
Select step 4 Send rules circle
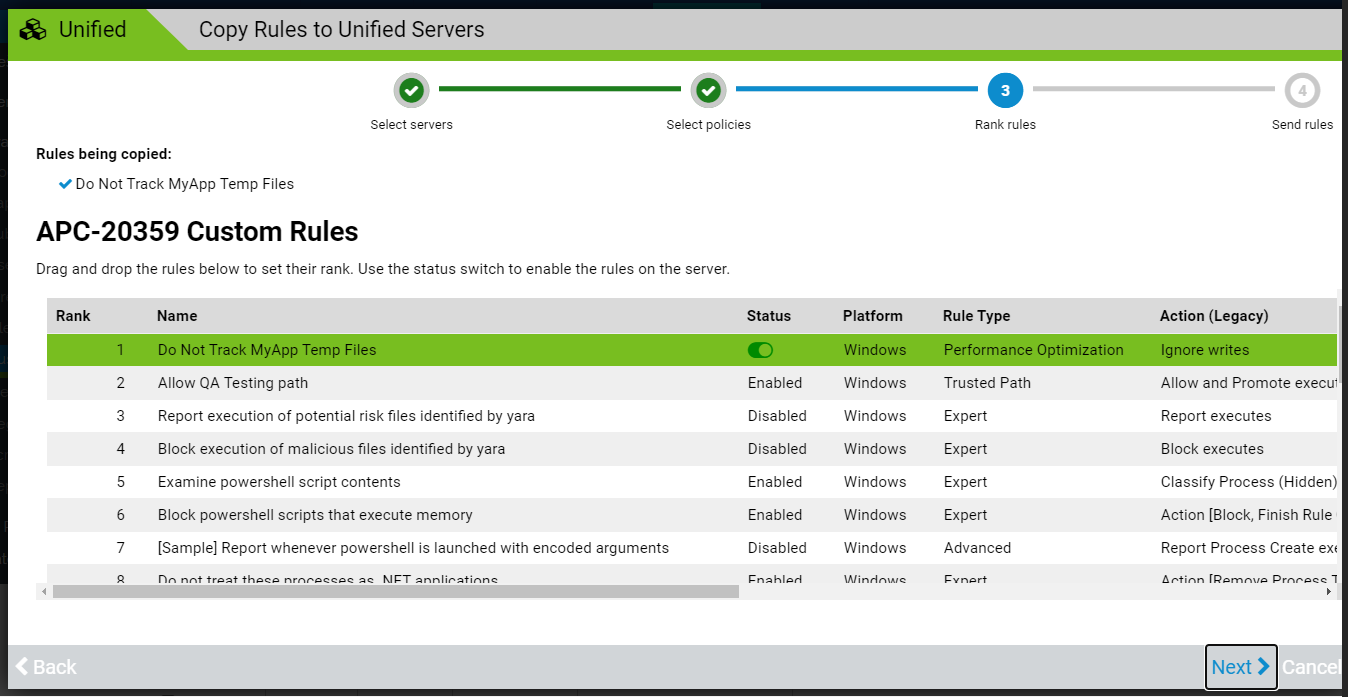tap(1302, 90)
